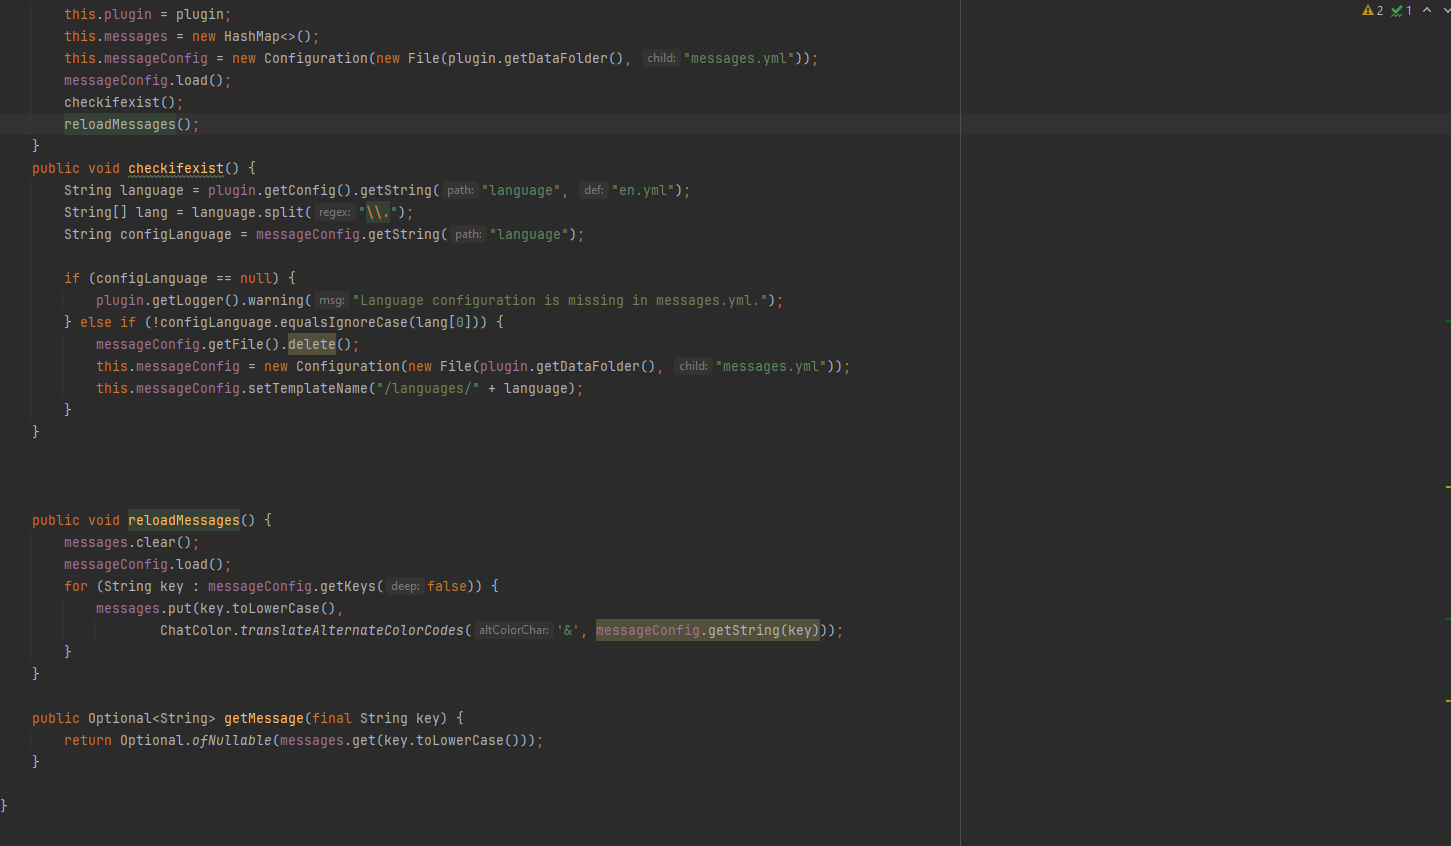The height and width of the screenshot is (846, 1451).
Task: Click the reloadMessages() call on the highlighted line
Action: click(132, 124)
